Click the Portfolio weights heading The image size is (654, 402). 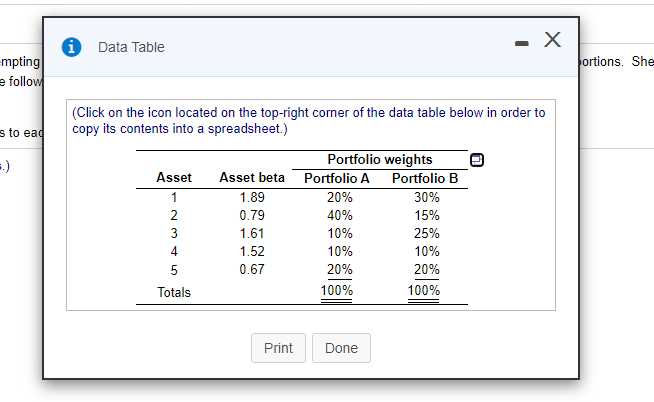coord(380,160)
